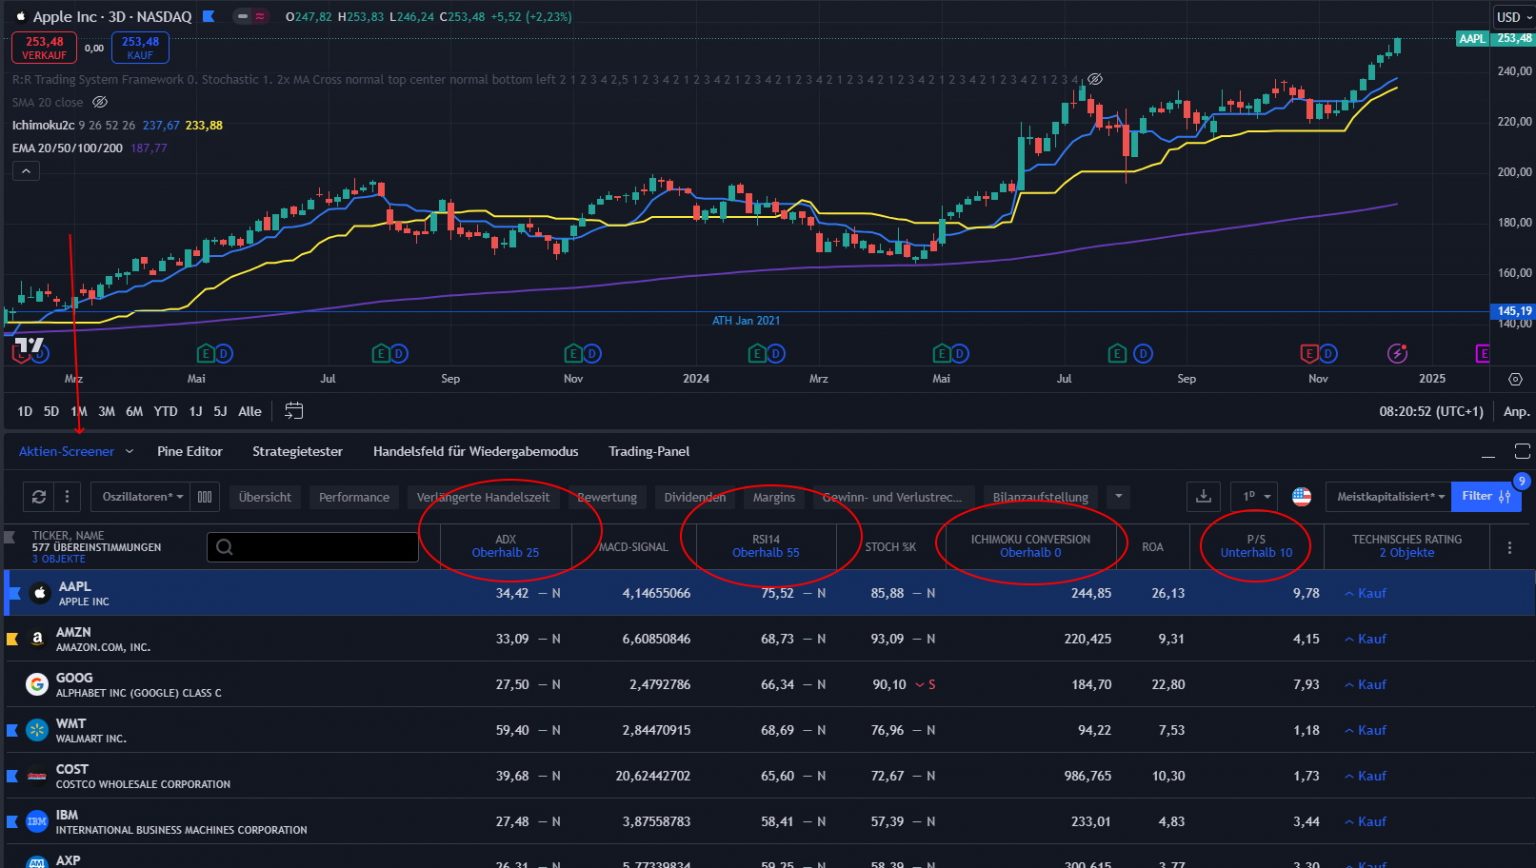This screenshot has width=1536, height=868.
Task: Open the 1D screener interval dropdown
Action: pos(1255,496)
